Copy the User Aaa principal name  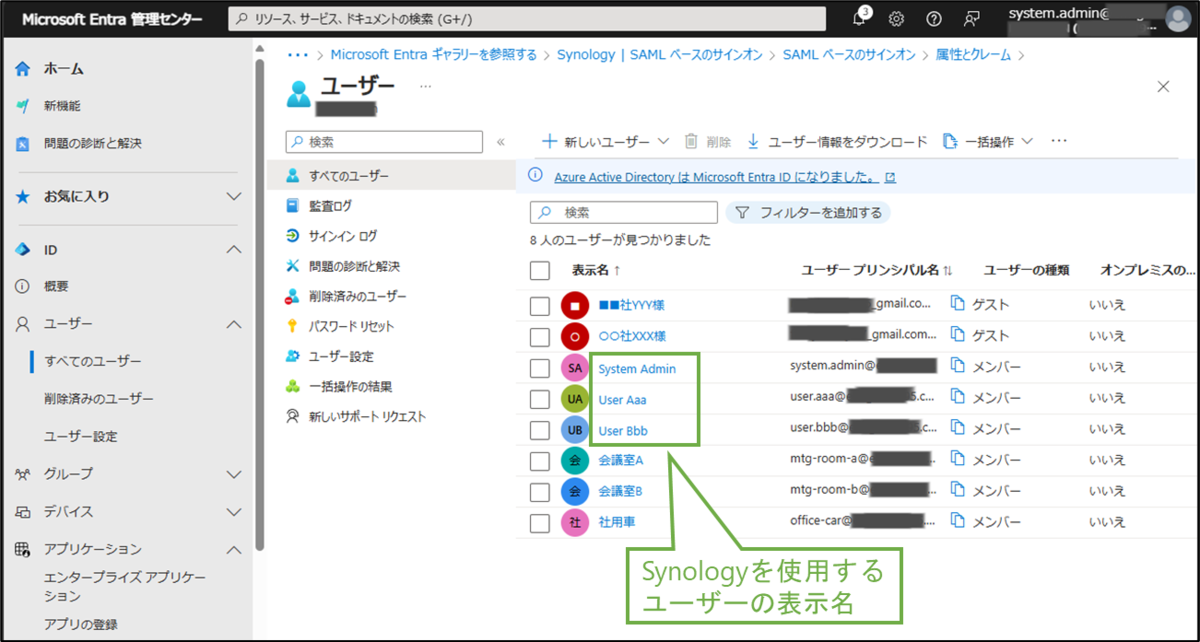coord(957,398)
